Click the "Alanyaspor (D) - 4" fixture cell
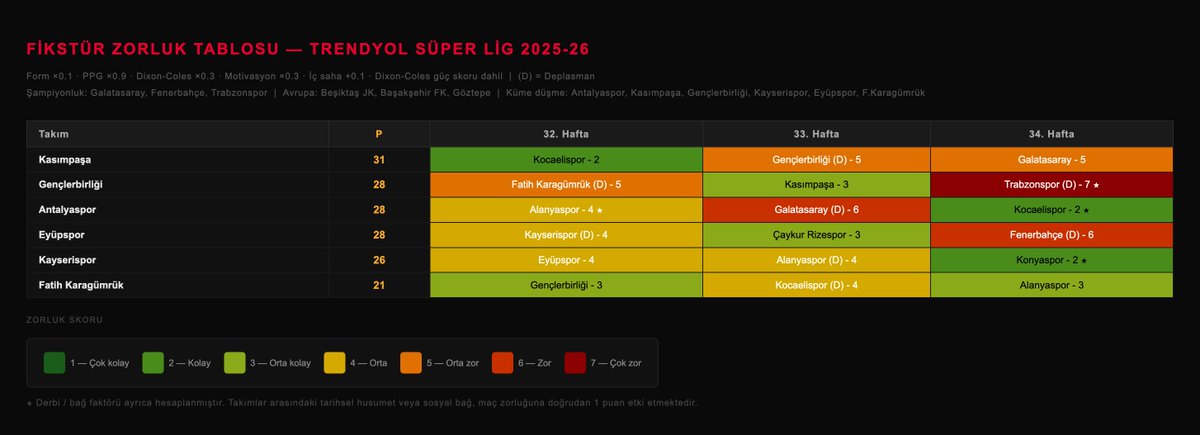Screen dimensions: 1200x435 coord(816,260)
